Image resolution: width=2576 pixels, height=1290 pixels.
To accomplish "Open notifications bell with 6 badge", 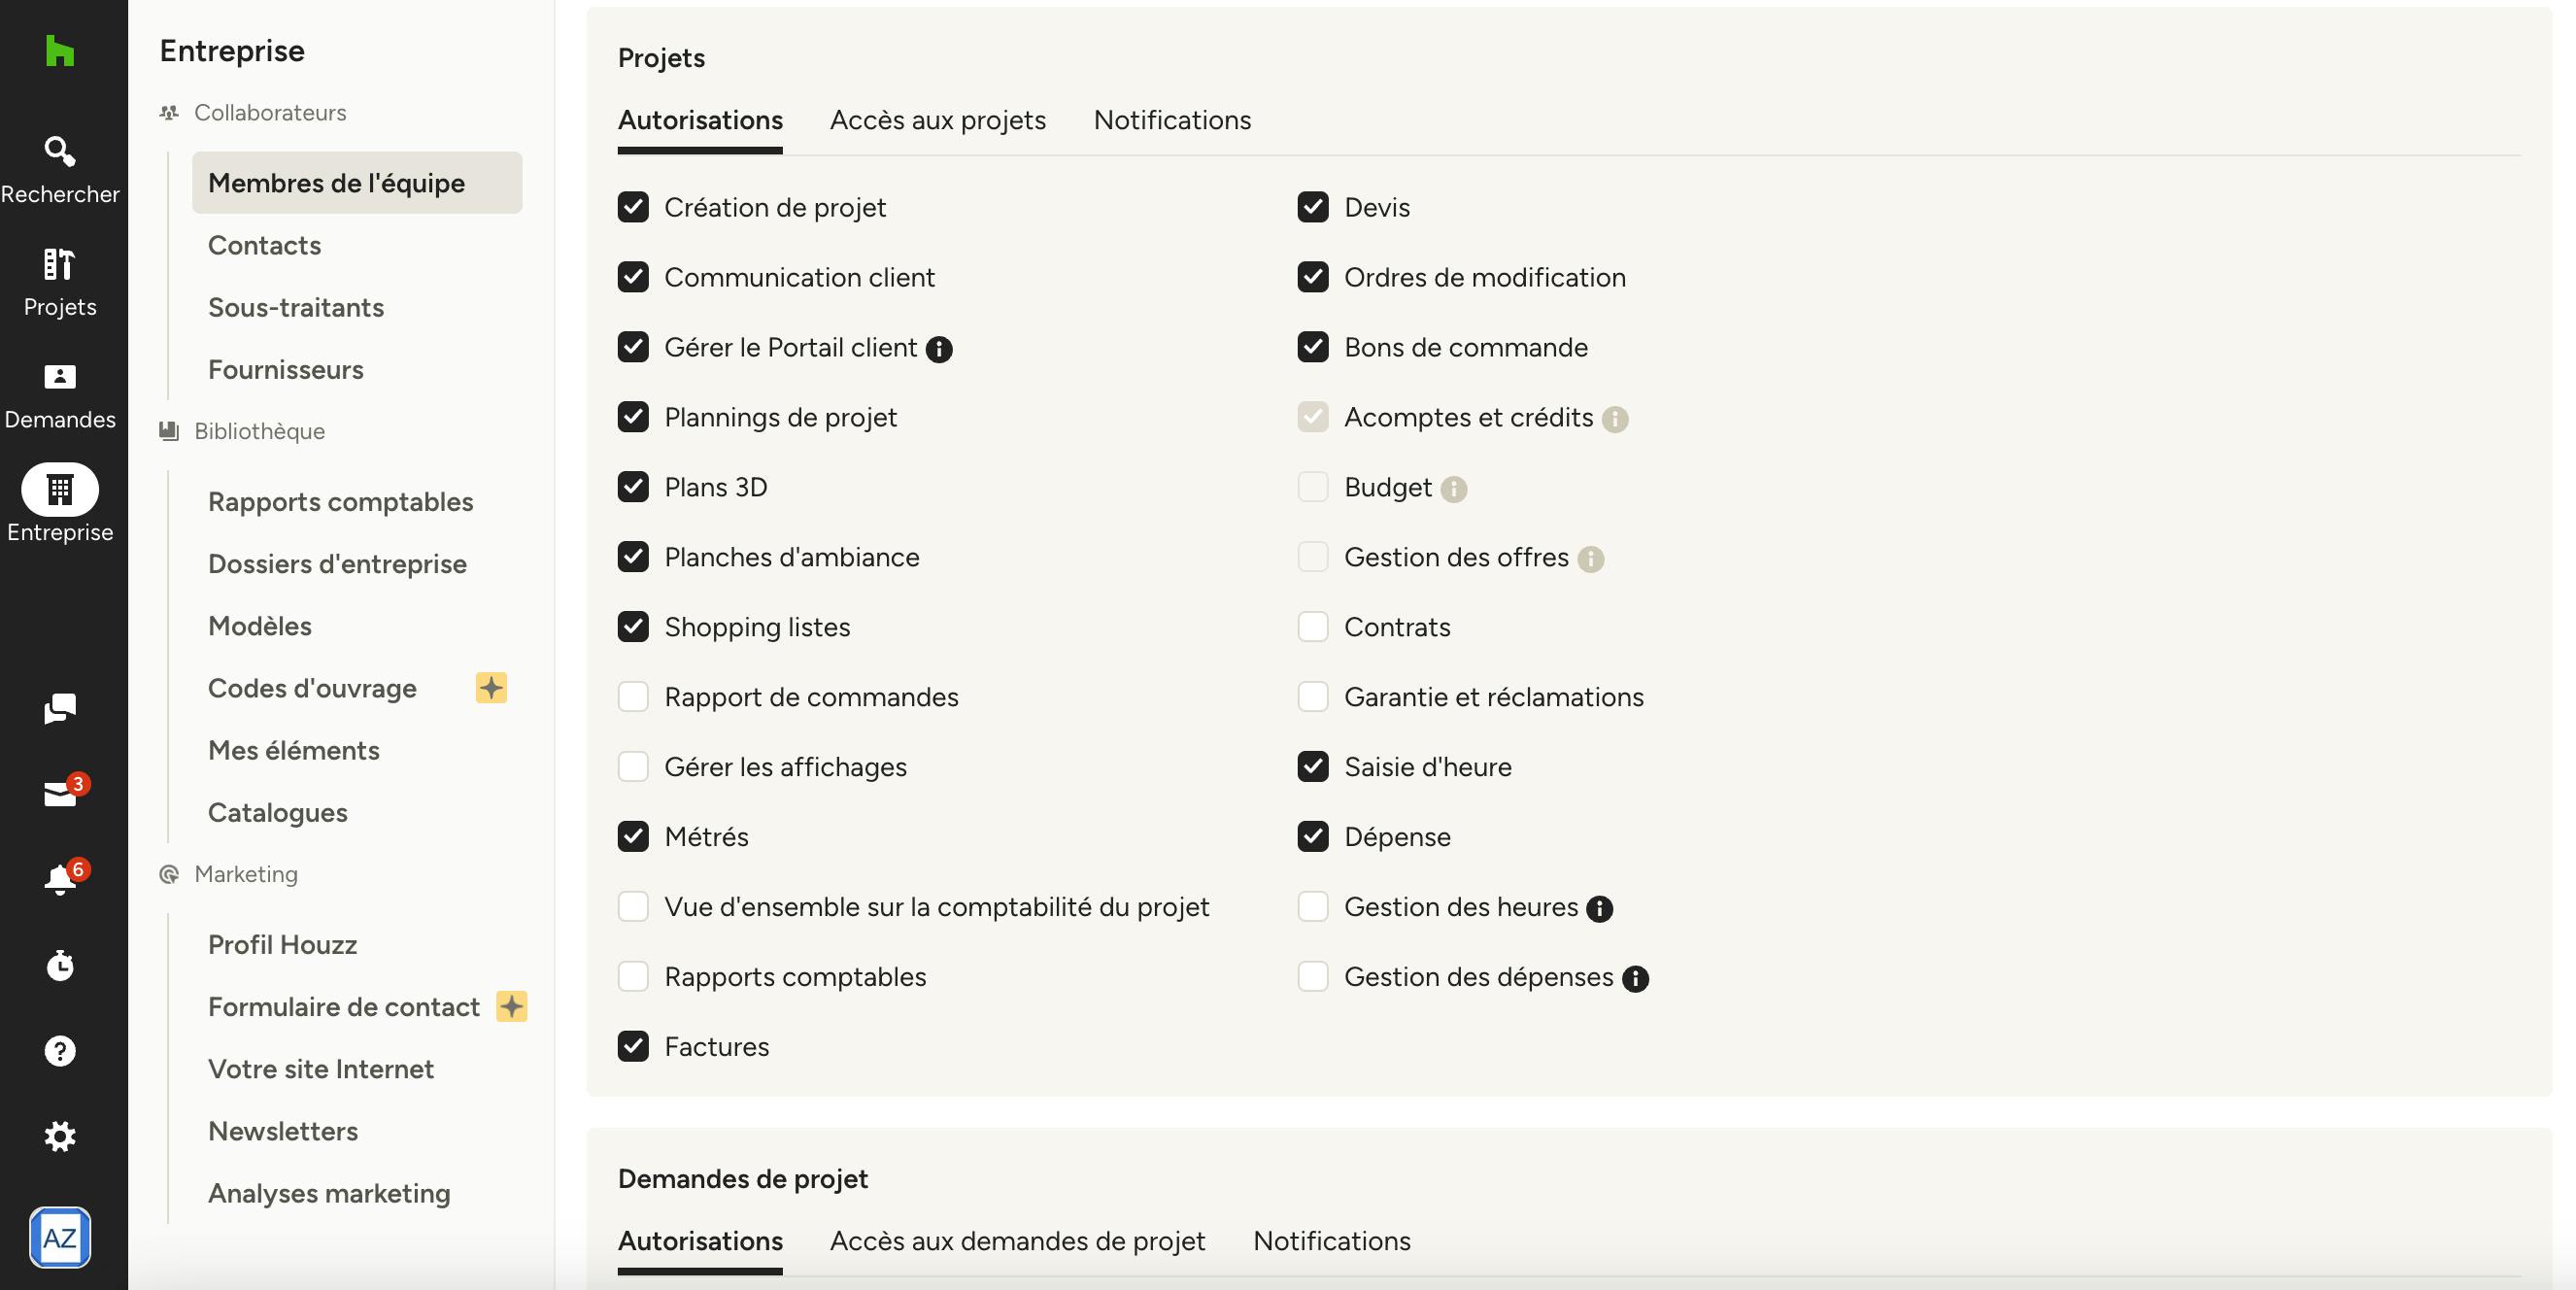I will click(x=60, y=879).
